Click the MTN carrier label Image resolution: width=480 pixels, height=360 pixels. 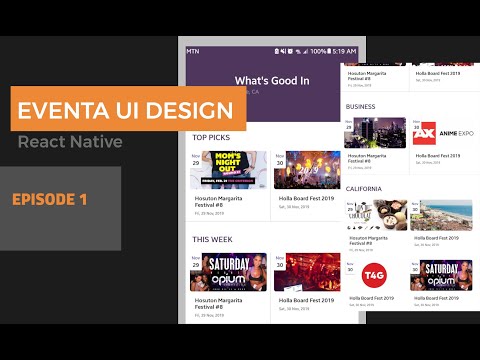coord(193,51)
